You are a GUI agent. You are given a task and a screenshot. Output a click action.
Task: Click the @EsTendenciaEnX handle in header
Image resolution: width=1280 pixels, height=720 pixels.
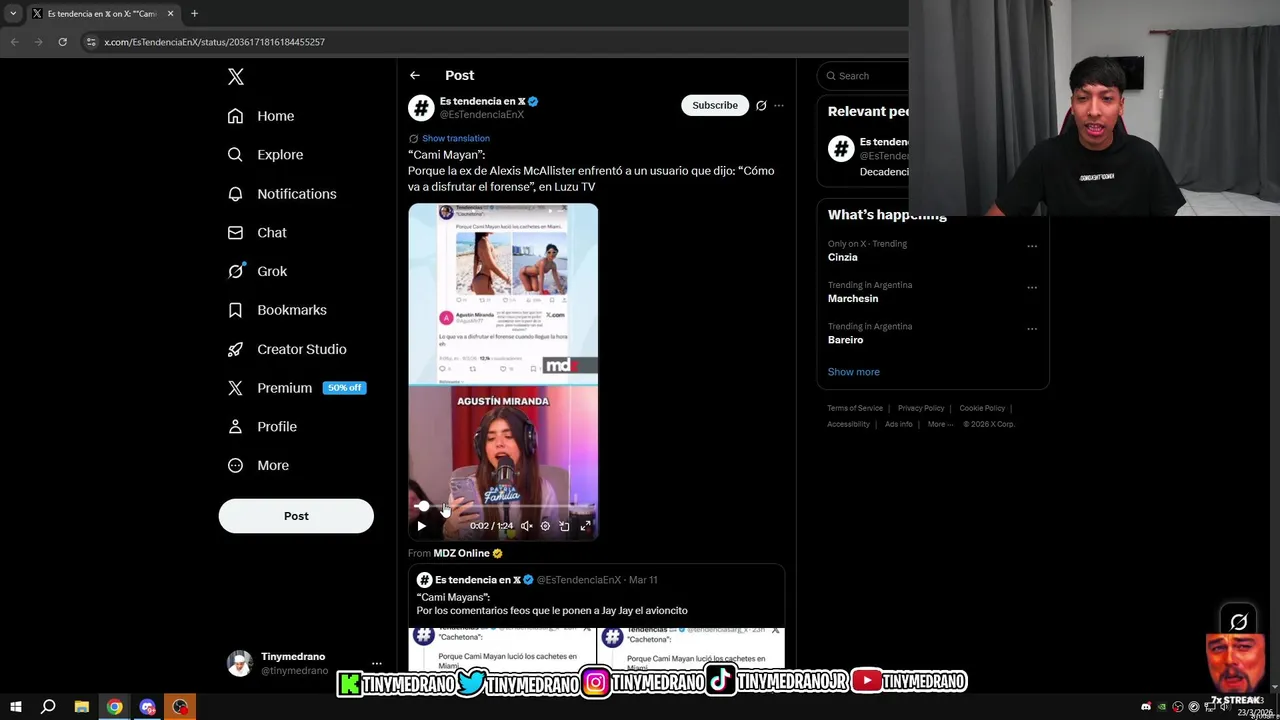tap(482, 115)
